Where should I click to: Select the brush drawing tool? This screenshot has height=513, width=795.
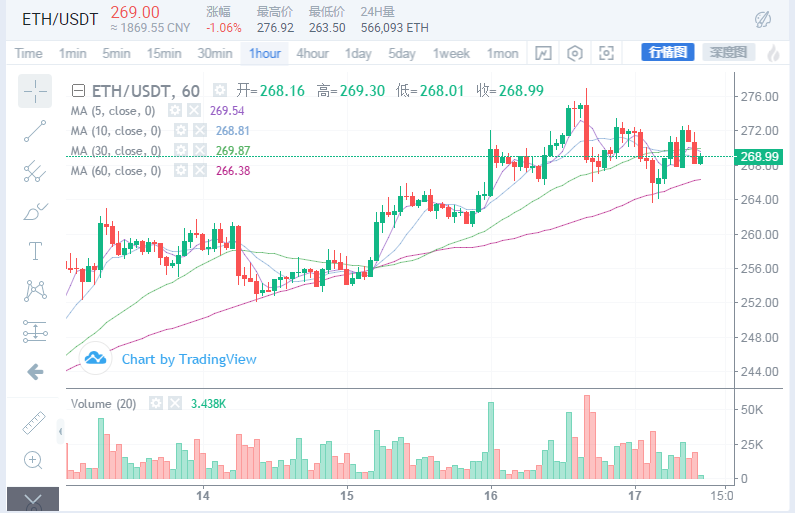pyautogui.click(x=35, y=211)
